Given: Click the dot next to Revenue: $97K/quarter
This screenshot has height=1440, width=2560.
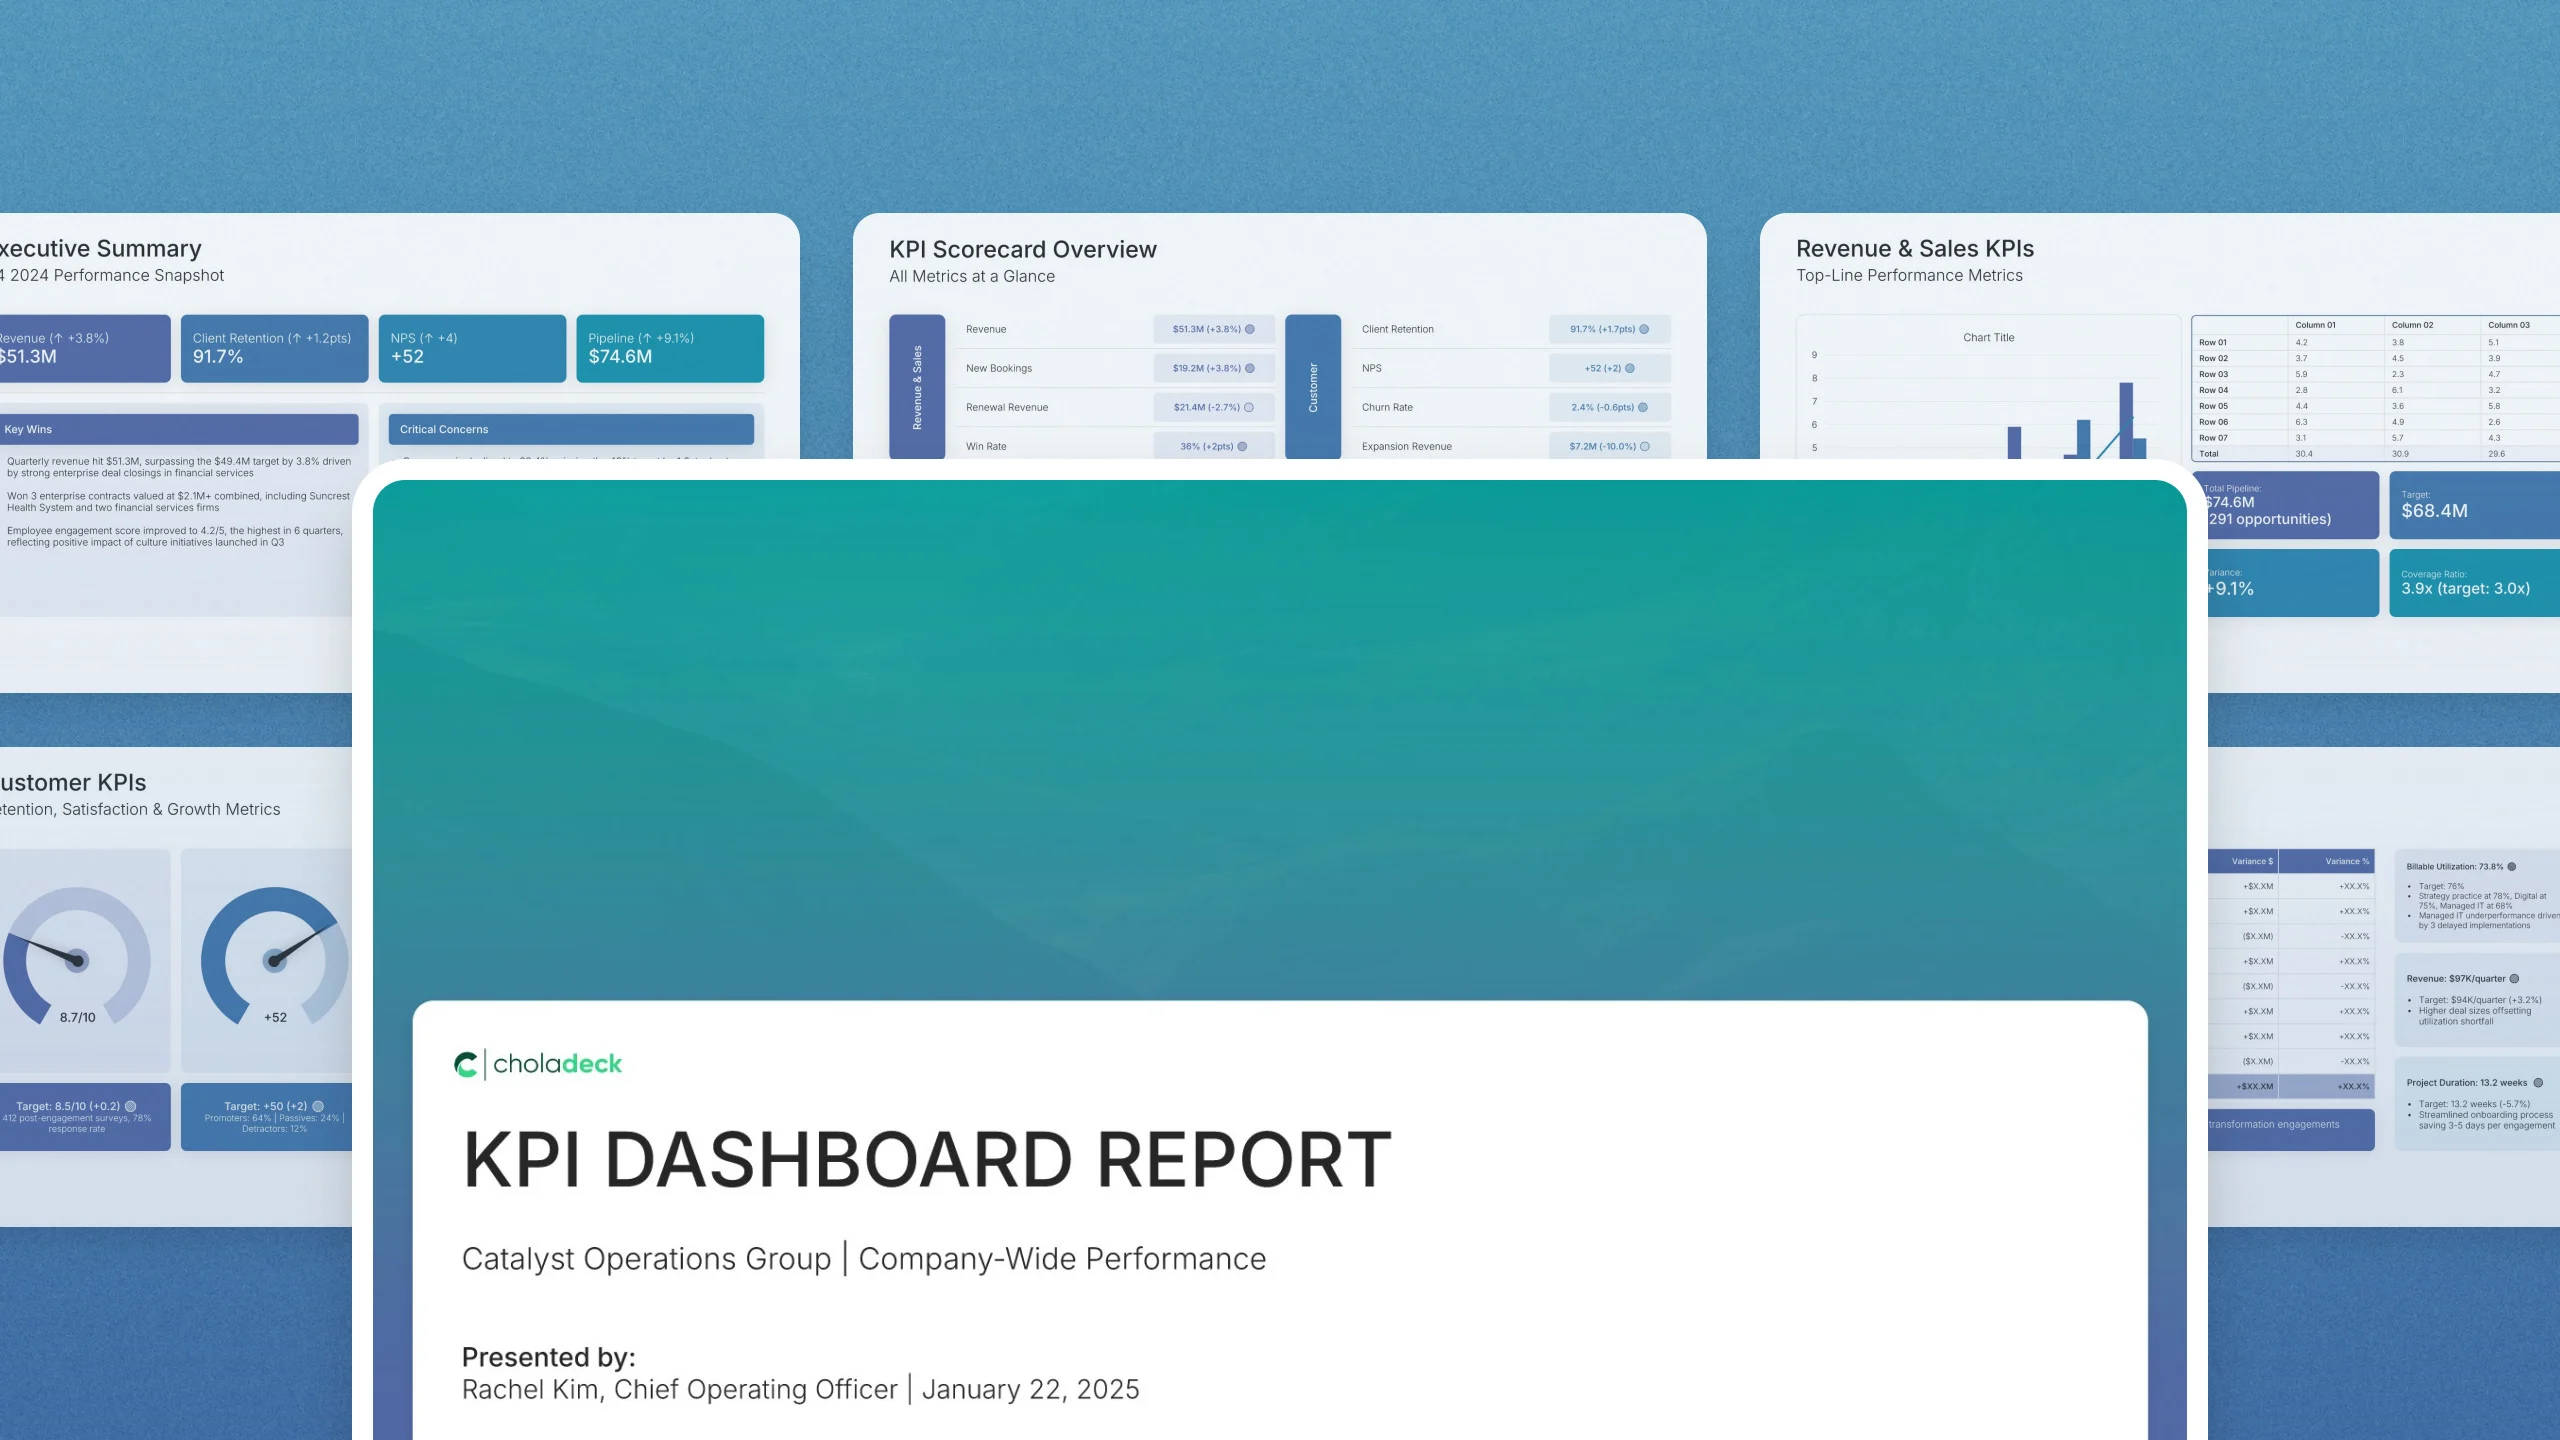Looking at the screenshot, I should tap(2514, 979).
